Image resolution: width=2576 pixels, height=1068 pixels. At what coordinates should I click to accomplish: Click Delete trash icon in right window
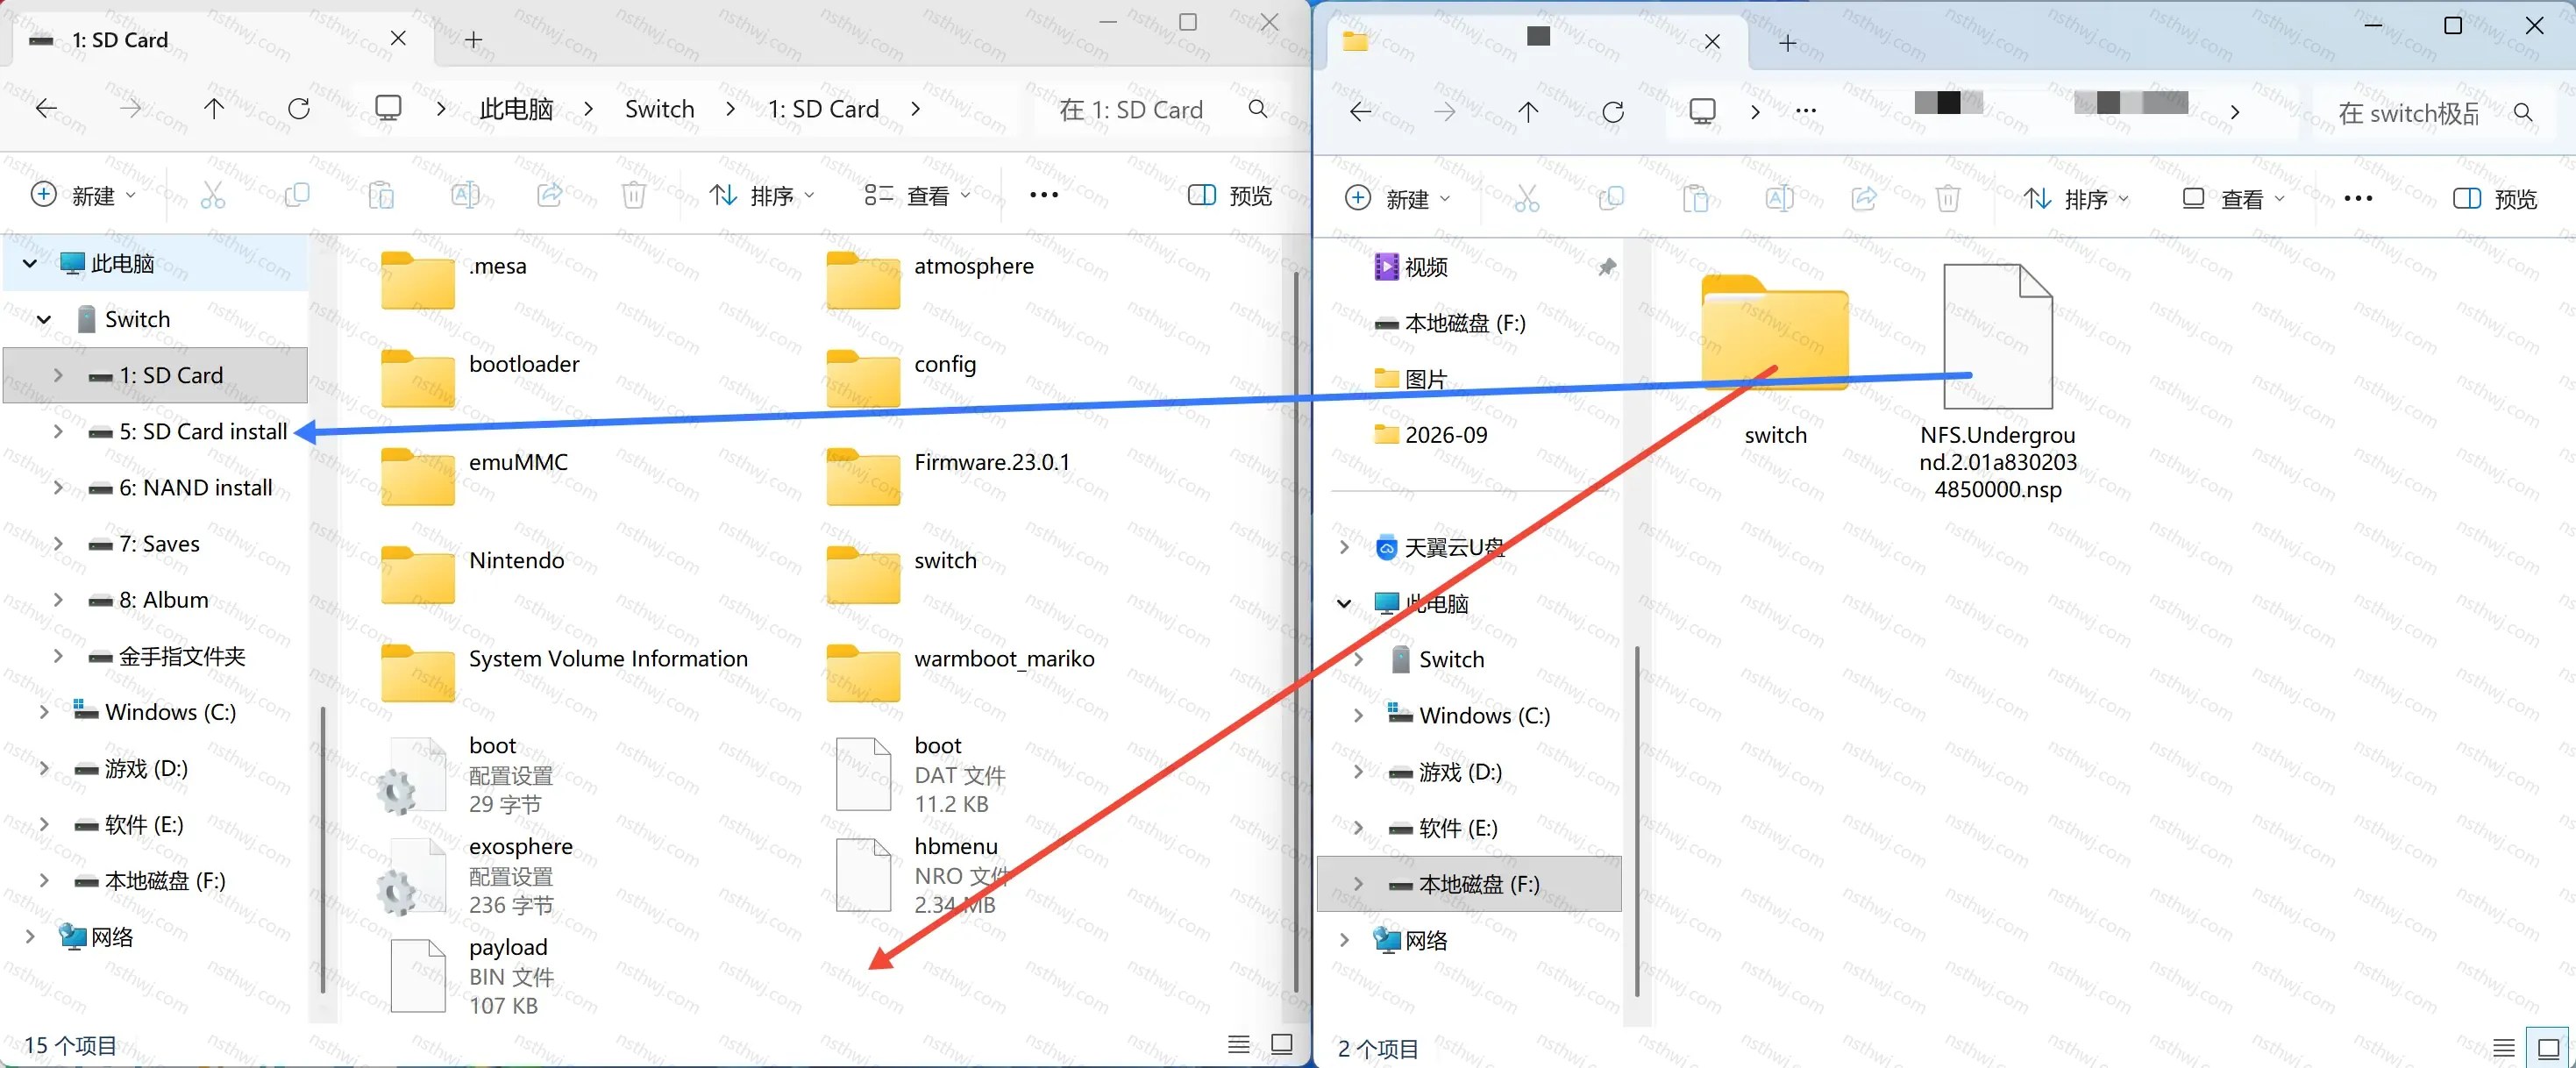click(x=1947, y=199)
